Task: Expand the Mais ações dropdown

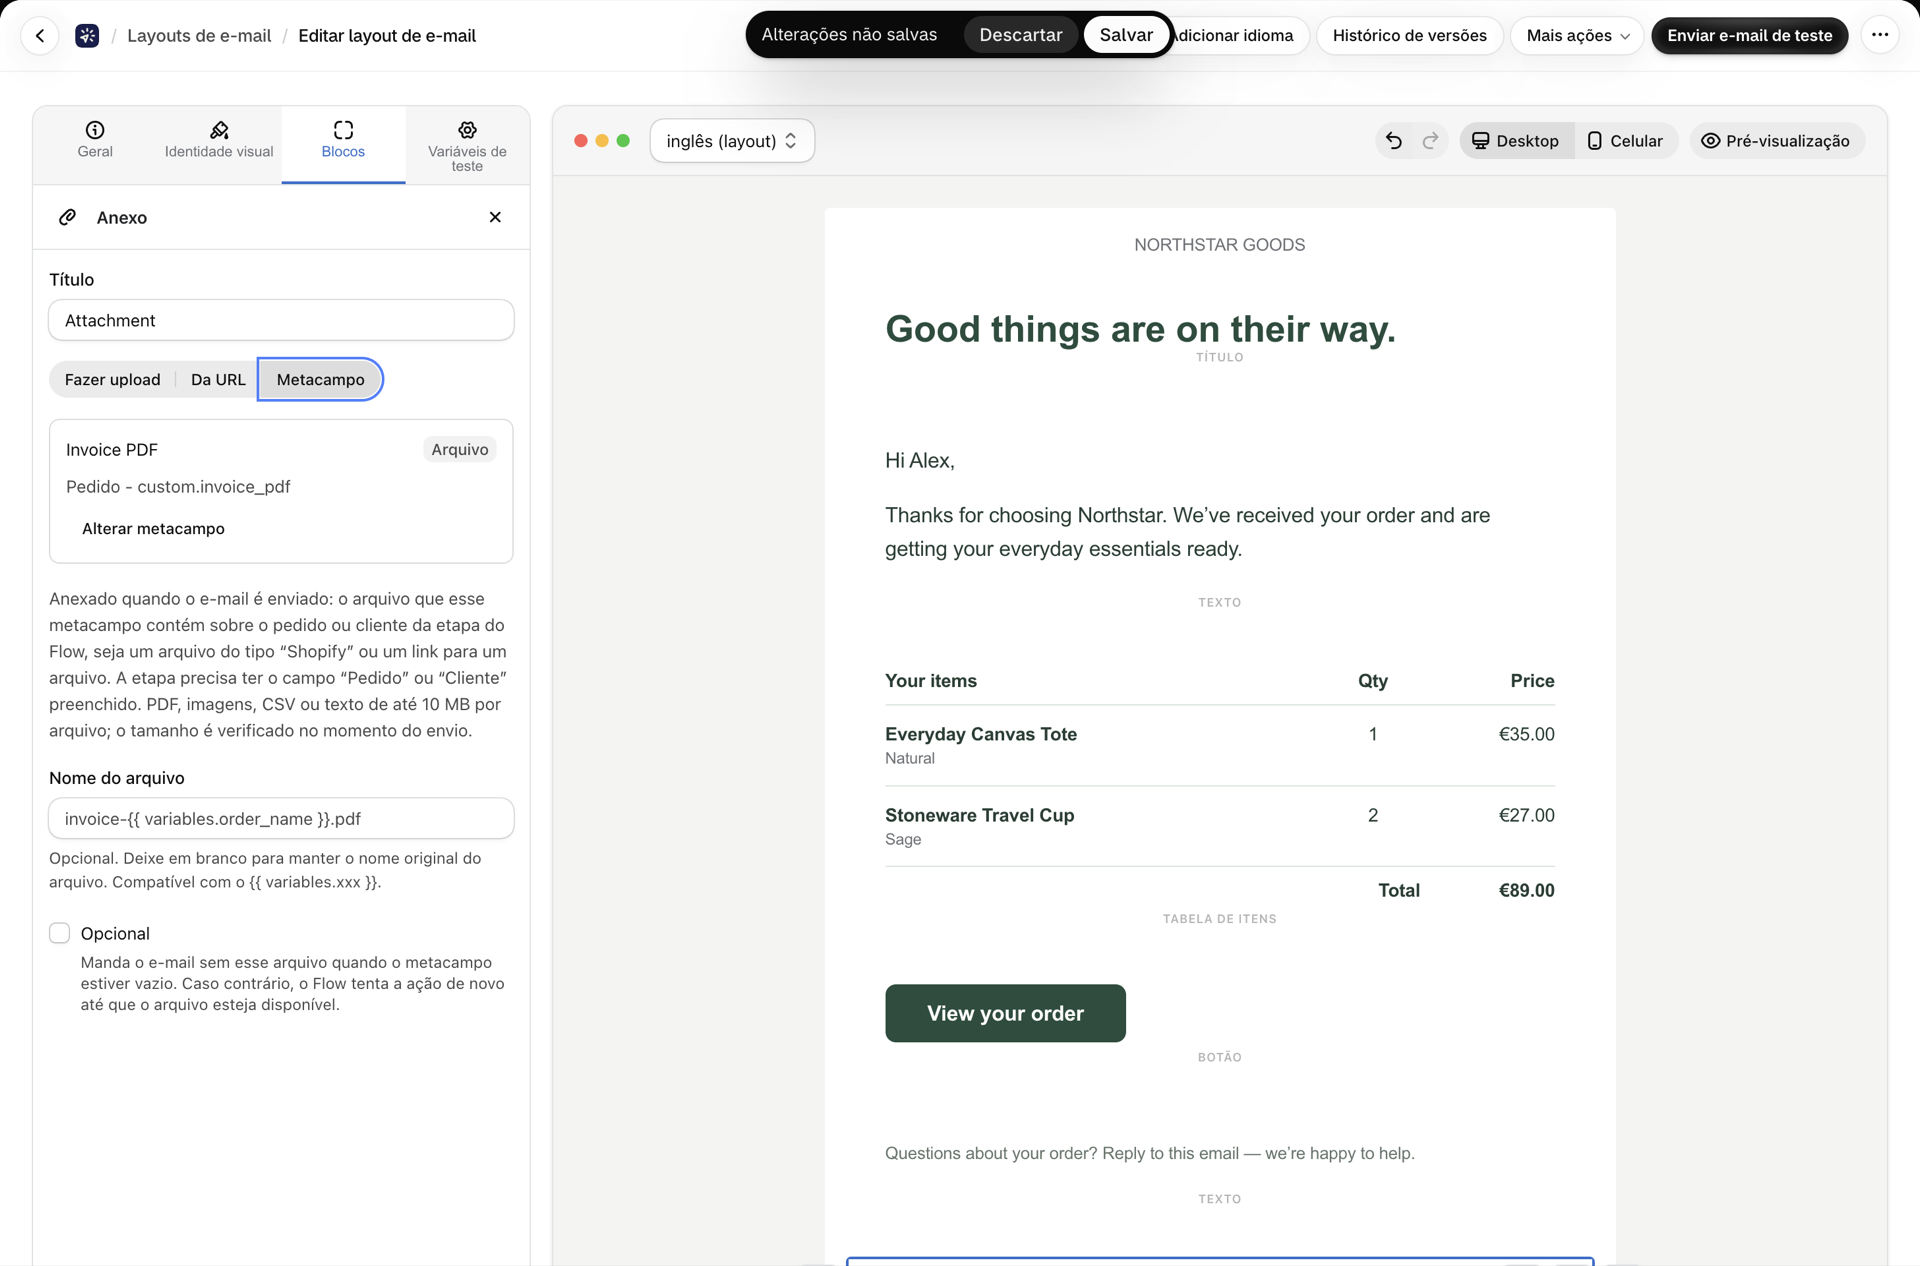Action: pos(1577,36)
